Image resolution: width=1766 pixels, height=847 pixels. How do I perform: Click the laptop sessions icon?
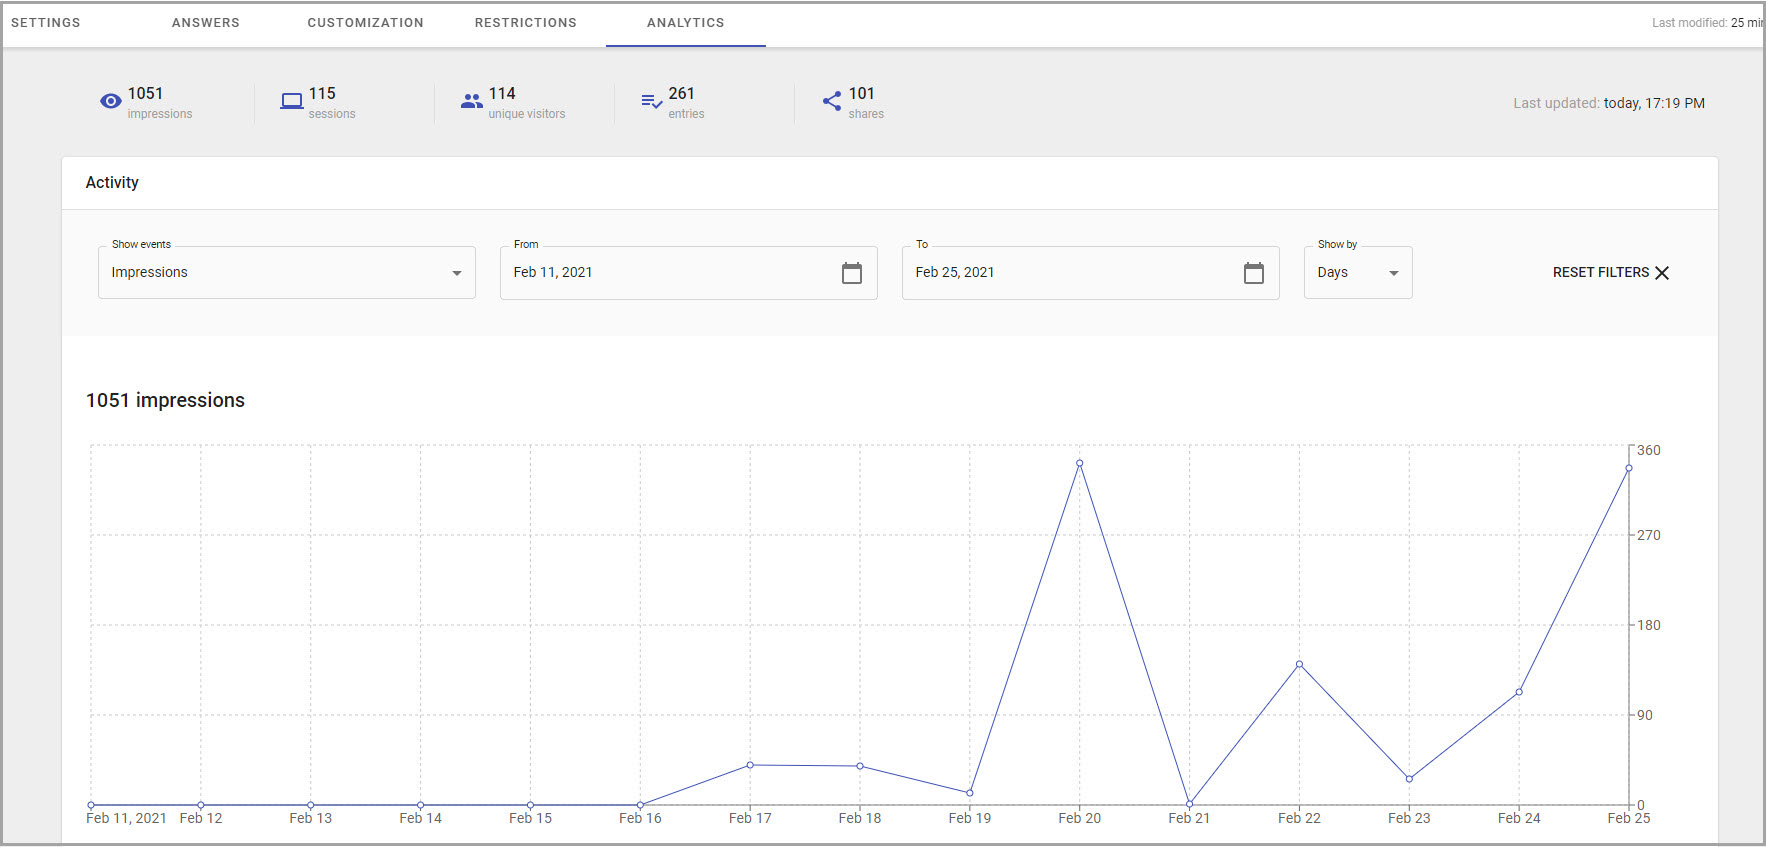pyautogui.click(x=291, y=101)
